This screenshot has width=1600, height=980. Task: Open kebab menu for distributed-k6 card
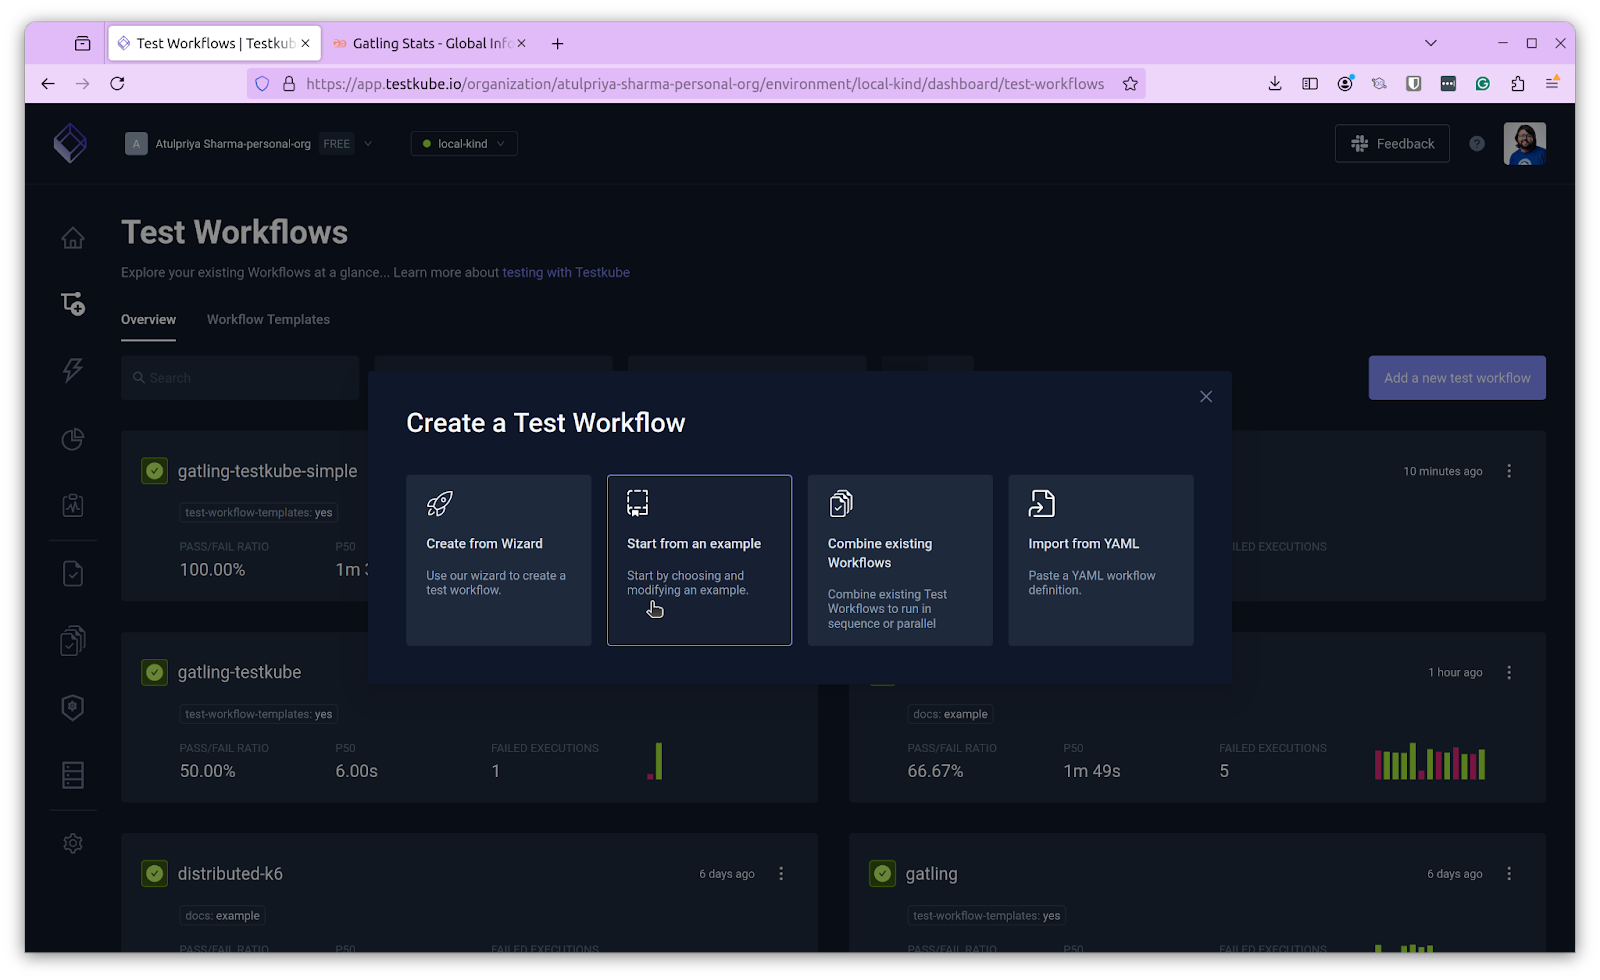point(781,874)
